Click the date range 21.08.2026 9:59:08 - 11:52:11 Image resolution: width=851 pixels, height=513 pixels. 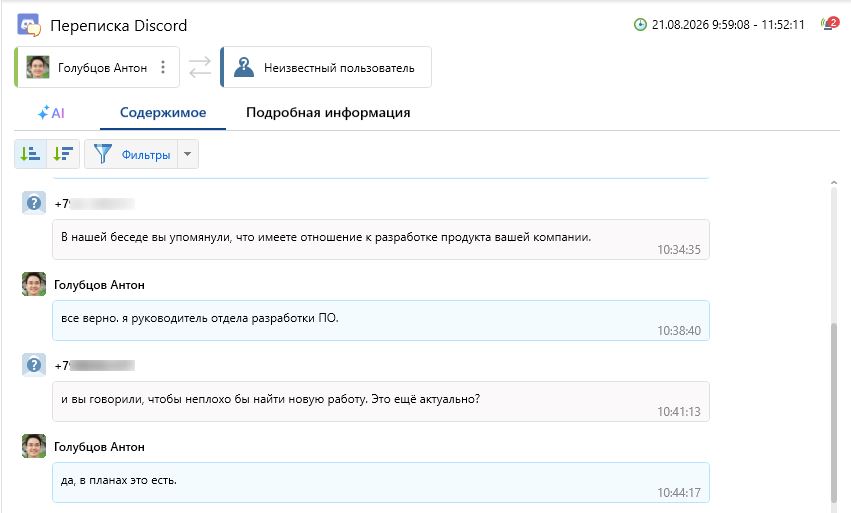728,24
